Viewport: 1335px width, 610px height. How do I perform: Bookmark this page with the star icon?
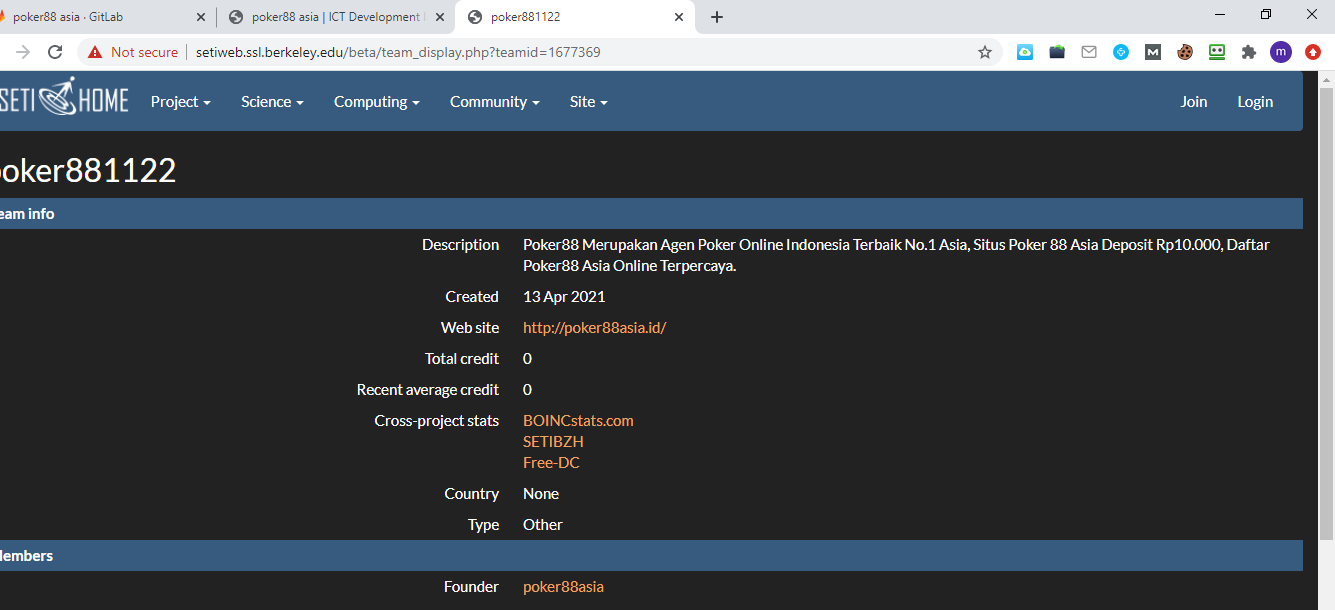(985, 52)
